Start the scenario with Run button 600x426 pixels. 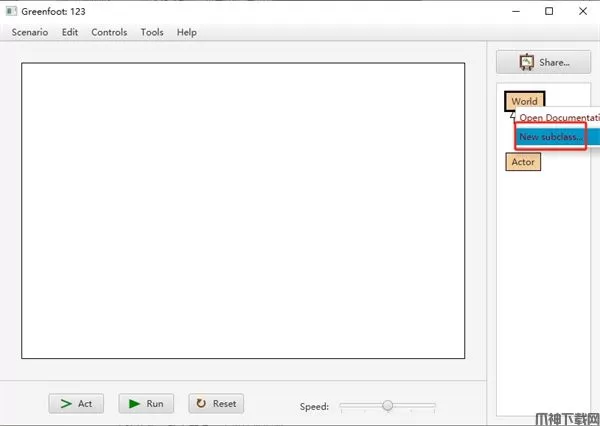click(x=146, y=403)
